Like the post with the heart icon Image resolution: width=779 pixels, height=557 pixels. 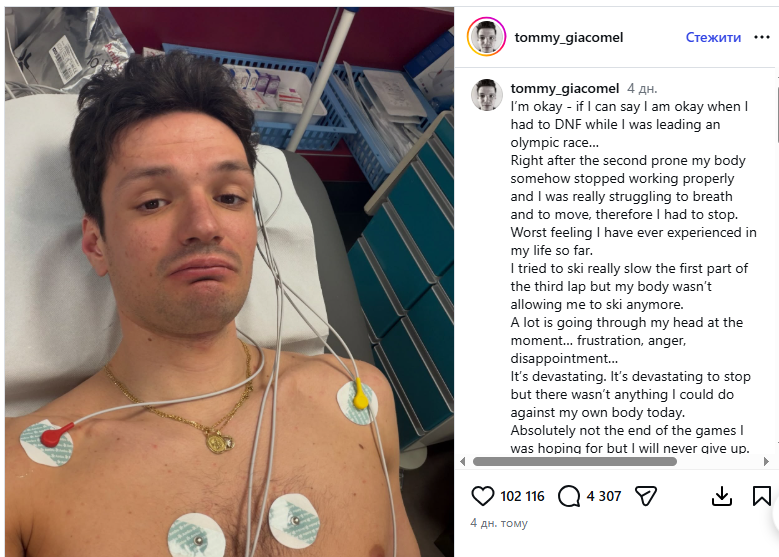[x=482, y=496]
